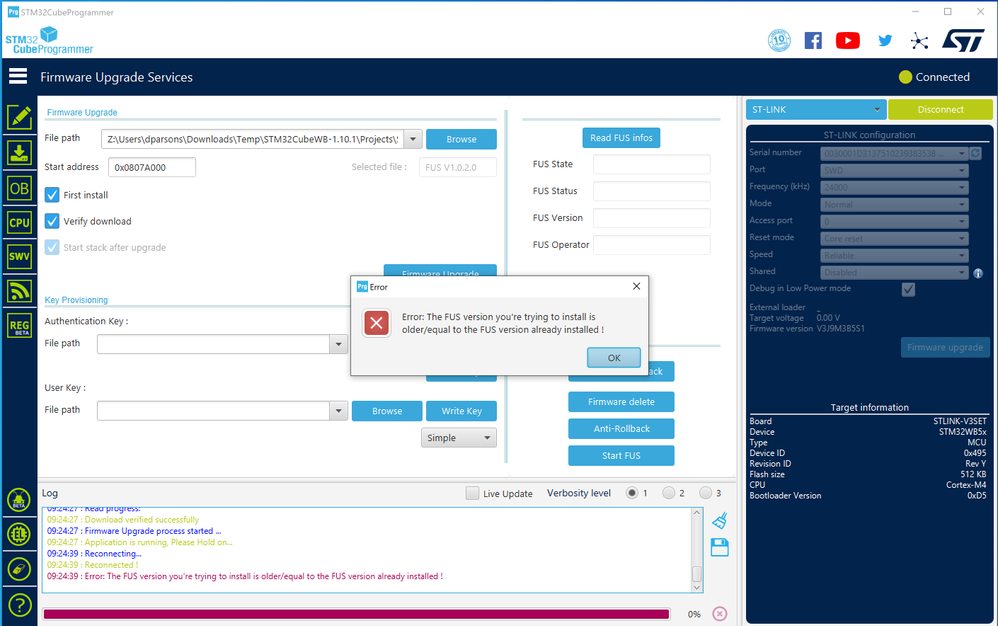Click the Firmware delete button
Image resolution: width=998 pixels, height=626 pixels.
621,402
